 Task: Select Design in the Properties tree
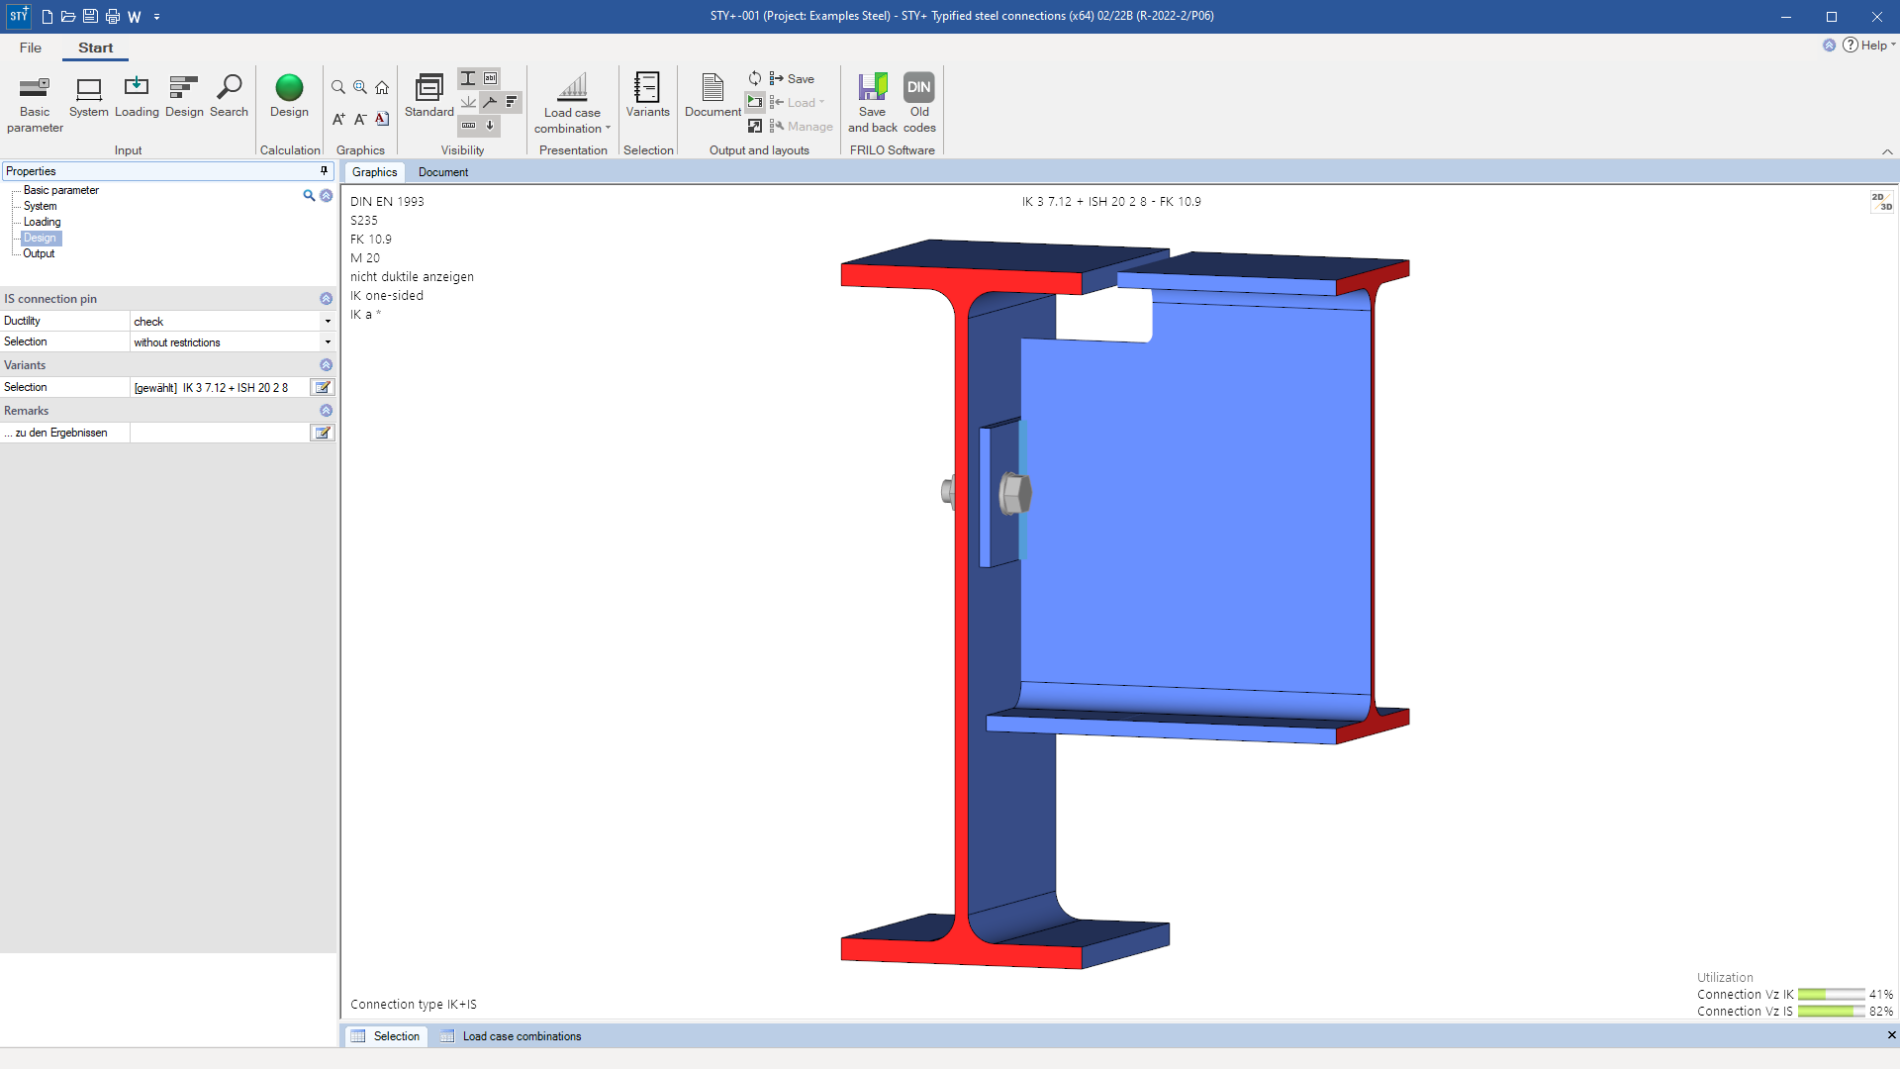[x=40, y=238]
